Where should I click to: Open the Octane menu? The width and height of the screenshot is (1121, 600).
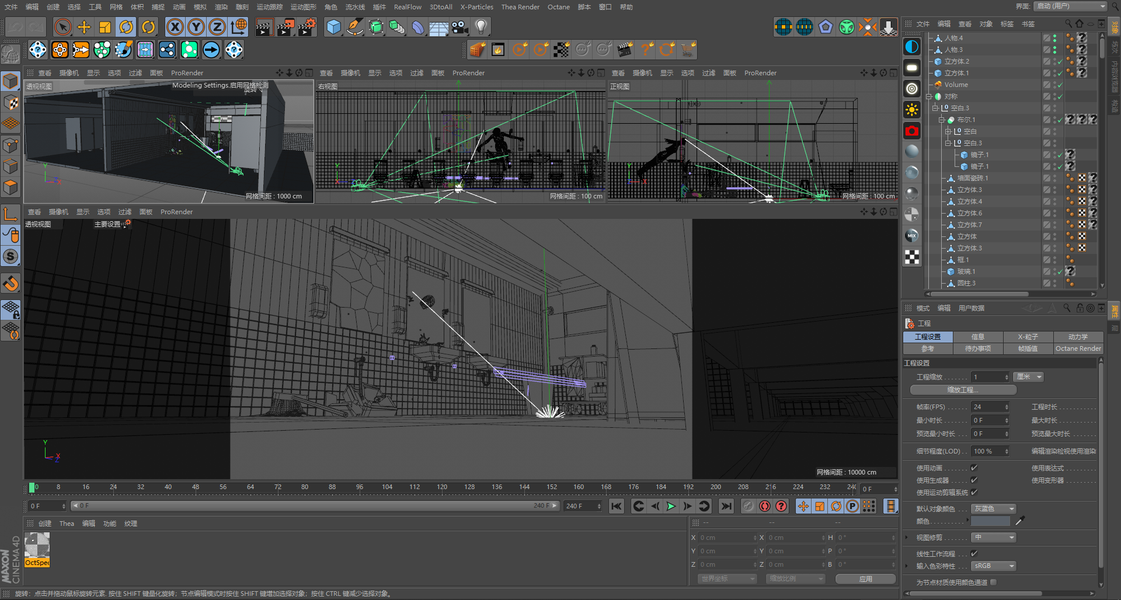click(x=558, y=6)
